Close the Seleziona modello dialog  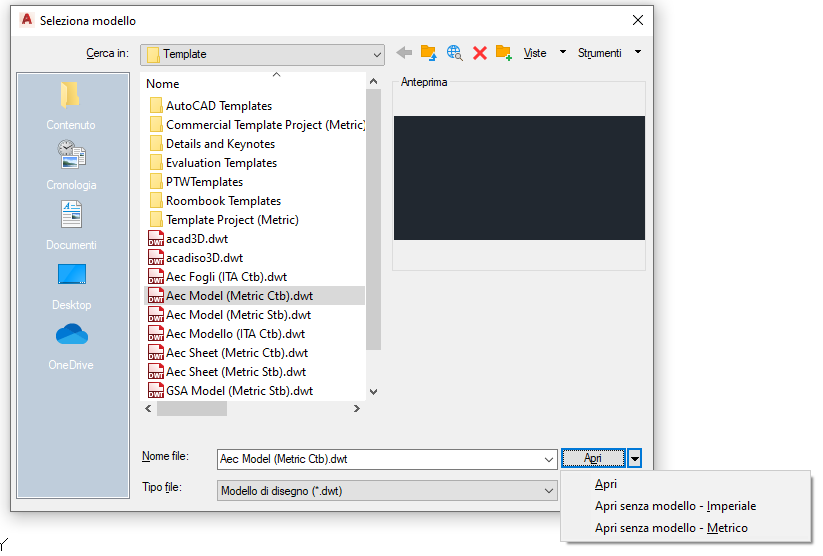(x=638, y=20)
